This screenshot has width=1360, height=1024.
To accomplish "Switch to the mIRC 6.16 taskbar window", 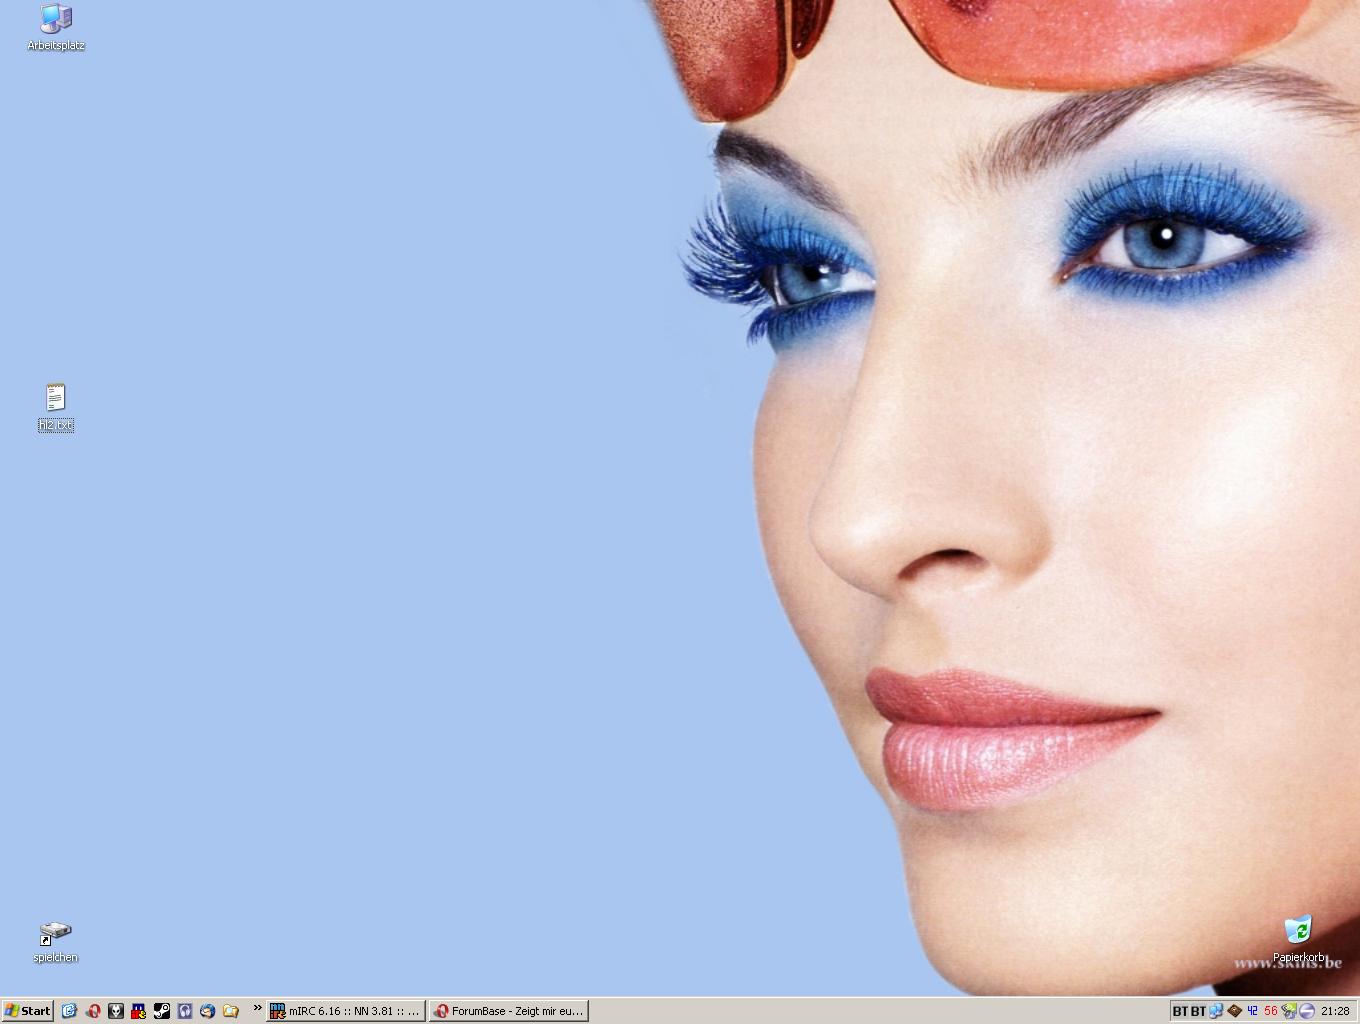I will point(346,1011).
